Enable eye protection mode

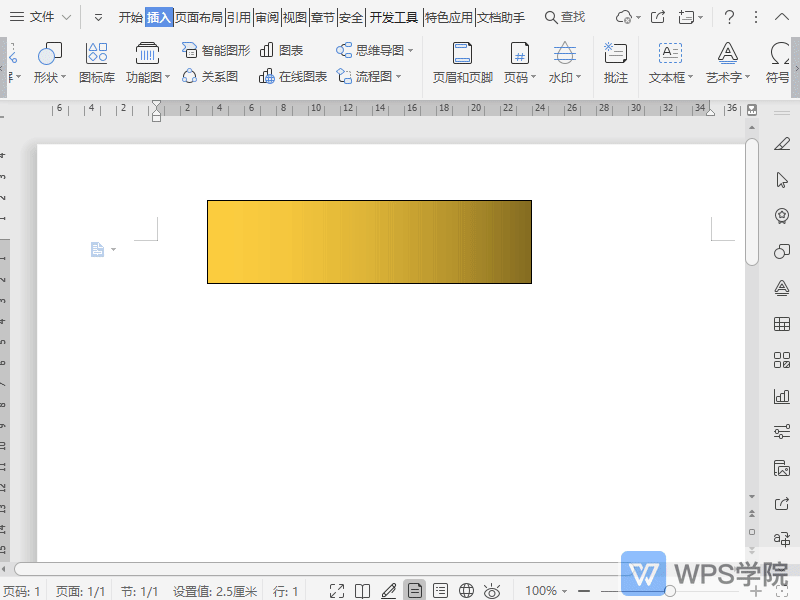point(492,591)
